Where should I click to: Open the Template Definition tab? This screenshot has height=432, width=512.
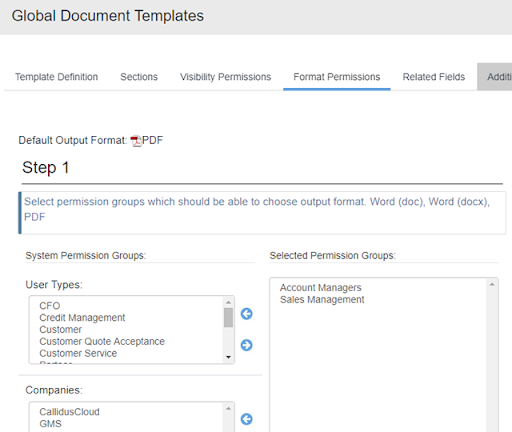pyautogui.click(x=56, y=77)
